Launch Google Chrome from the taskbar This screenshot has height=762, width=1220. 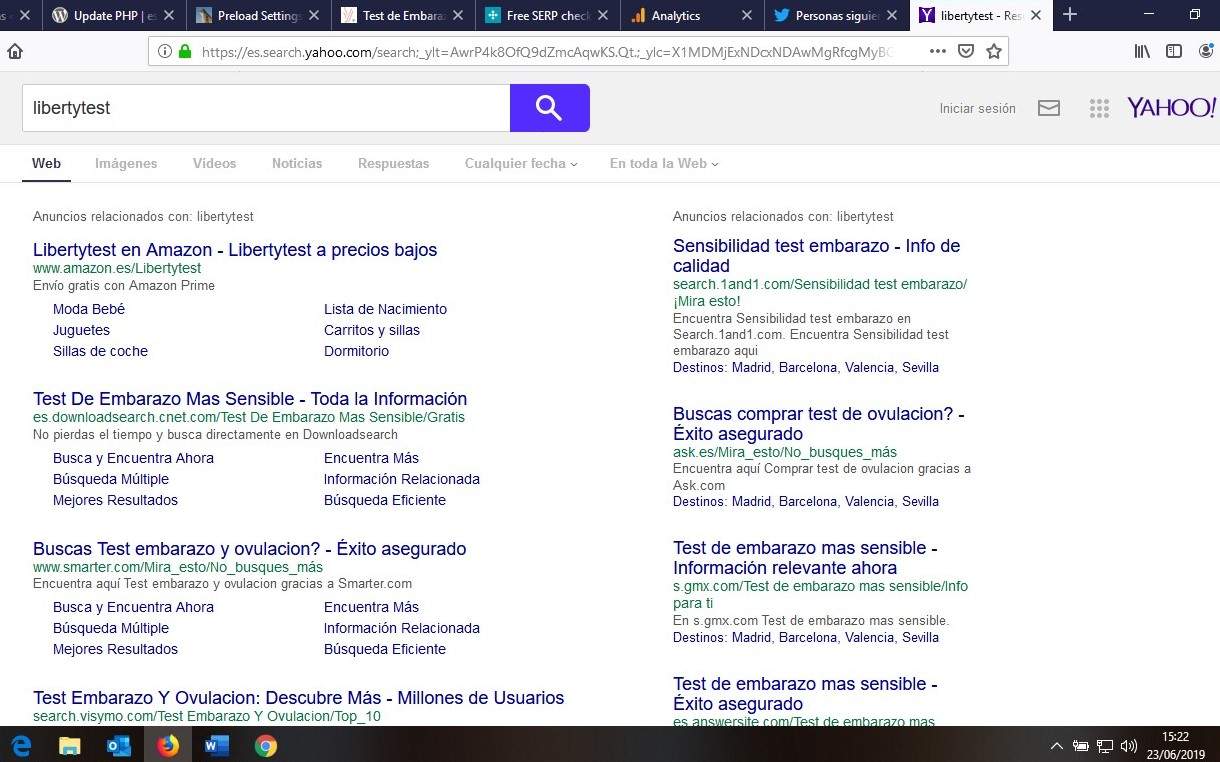265,745
